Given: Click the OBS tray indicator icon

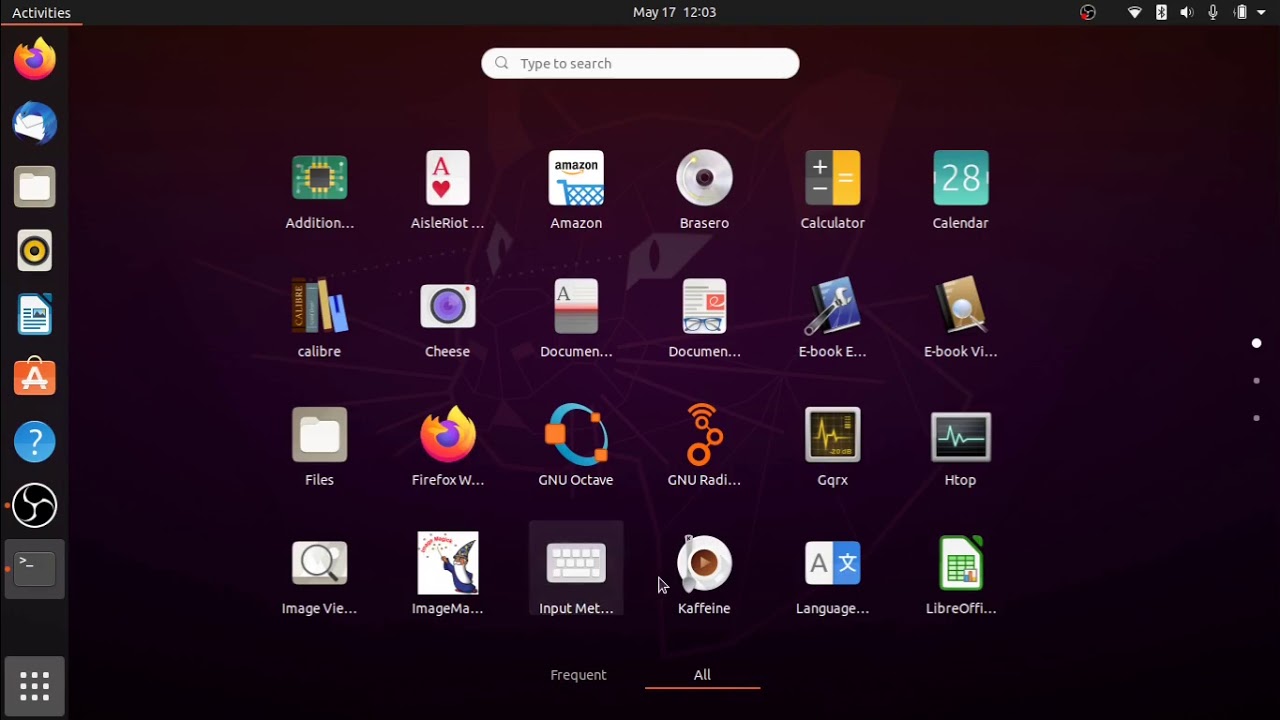Looking at the screenshot, I should 1088,12.
